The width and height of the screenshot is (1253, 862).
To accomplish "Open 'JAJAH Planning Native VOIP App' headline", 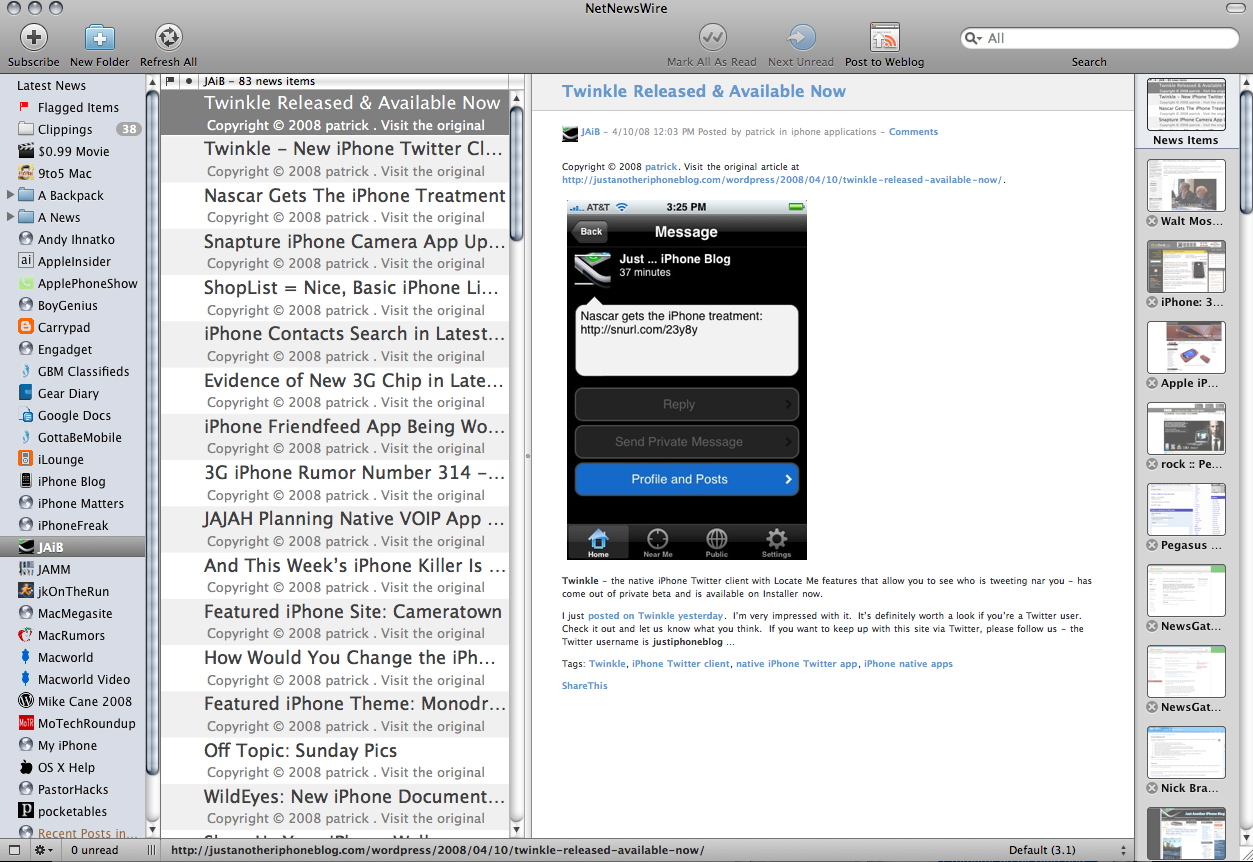I will [x=355, y=518].
